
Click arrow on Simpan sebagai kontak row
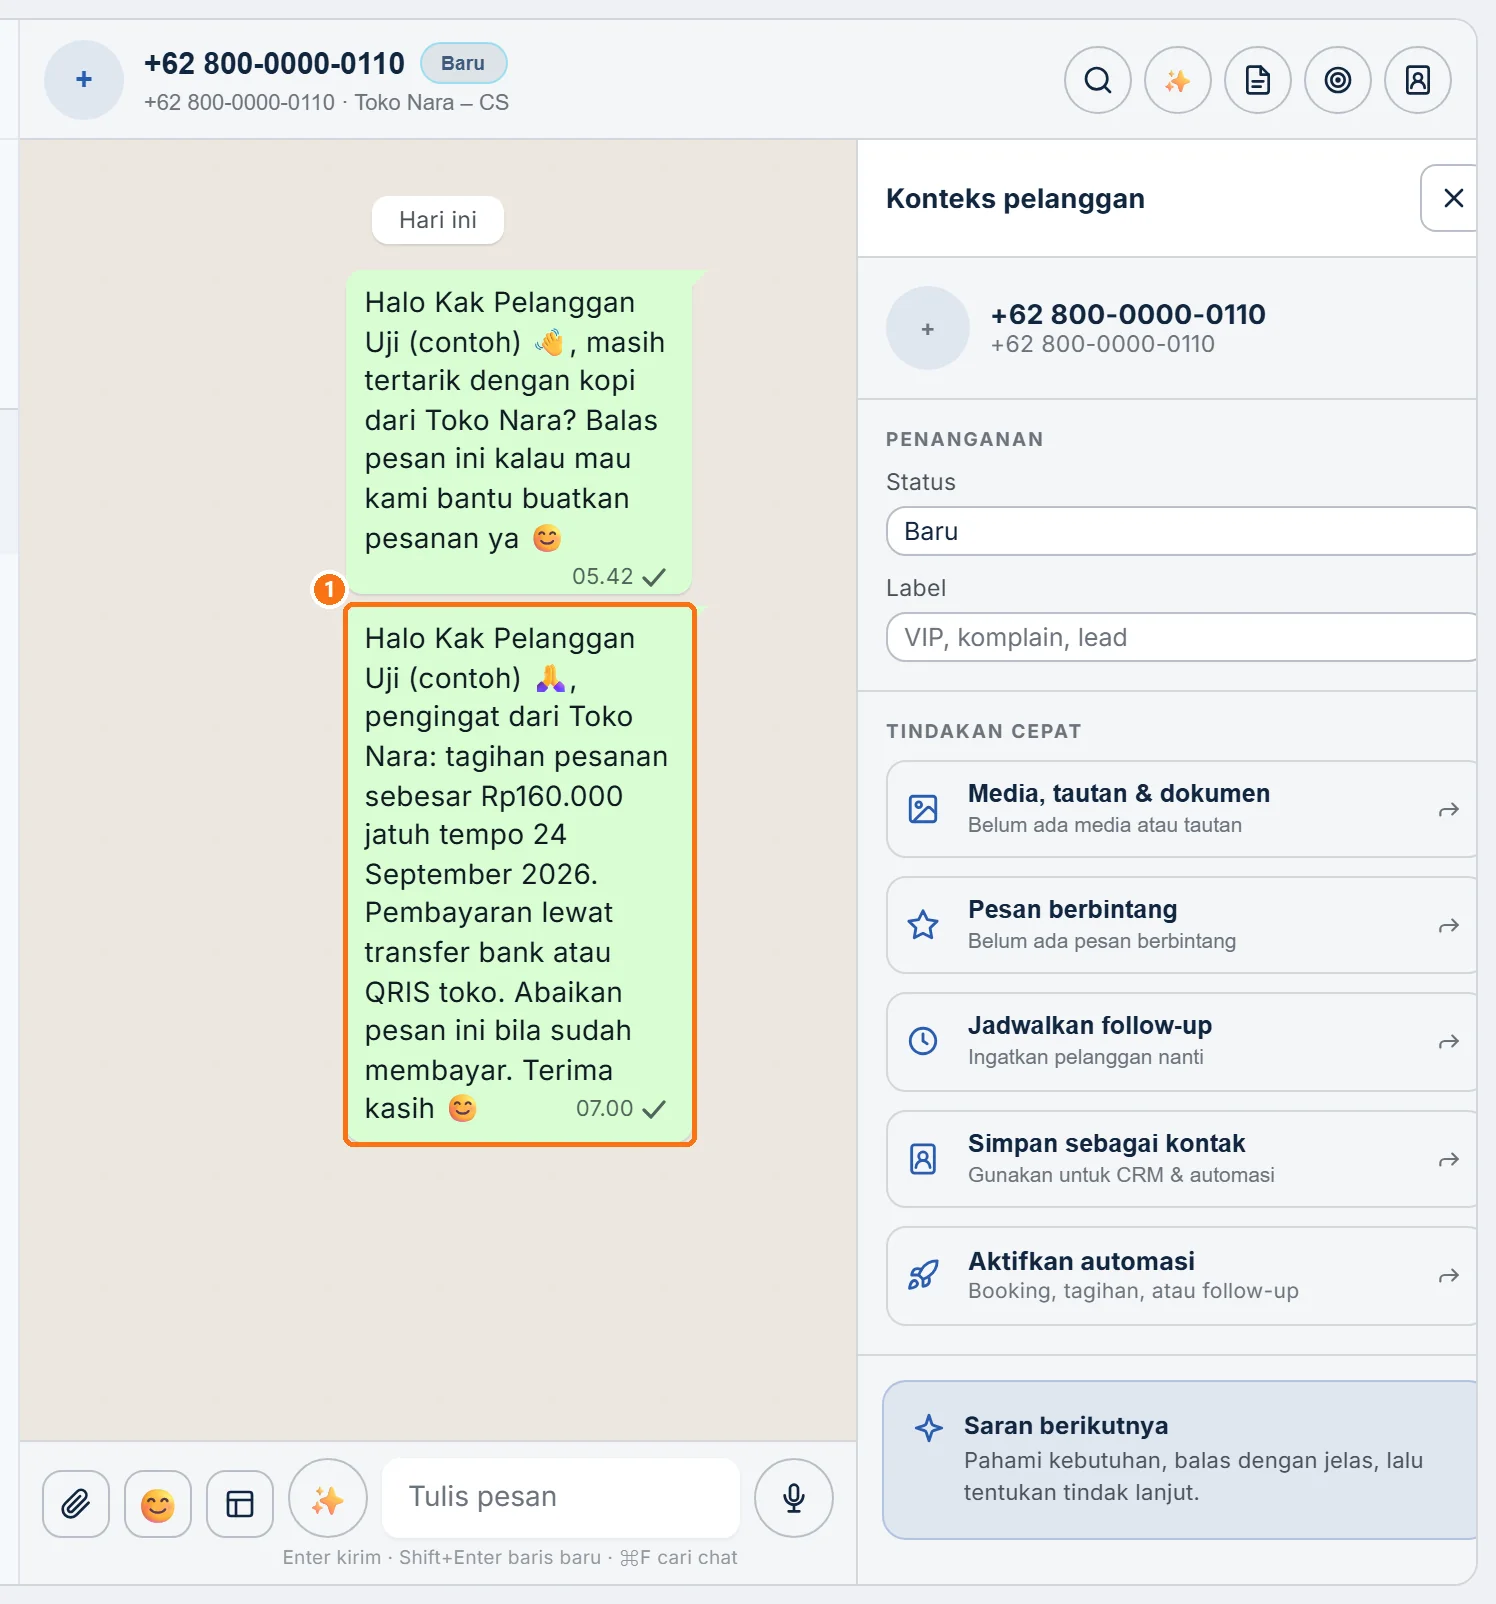[1448, 1160]
